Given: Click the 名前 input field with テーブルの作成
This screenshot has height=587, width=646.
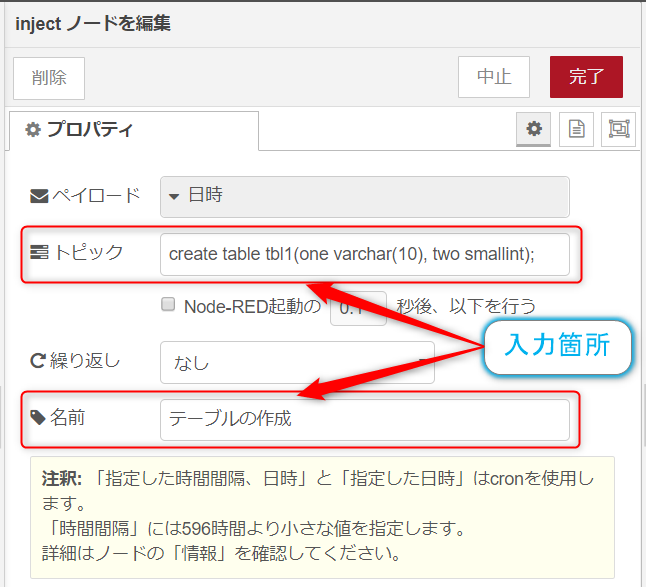Looking at the screenshot, I should click(x=365, y=420).
